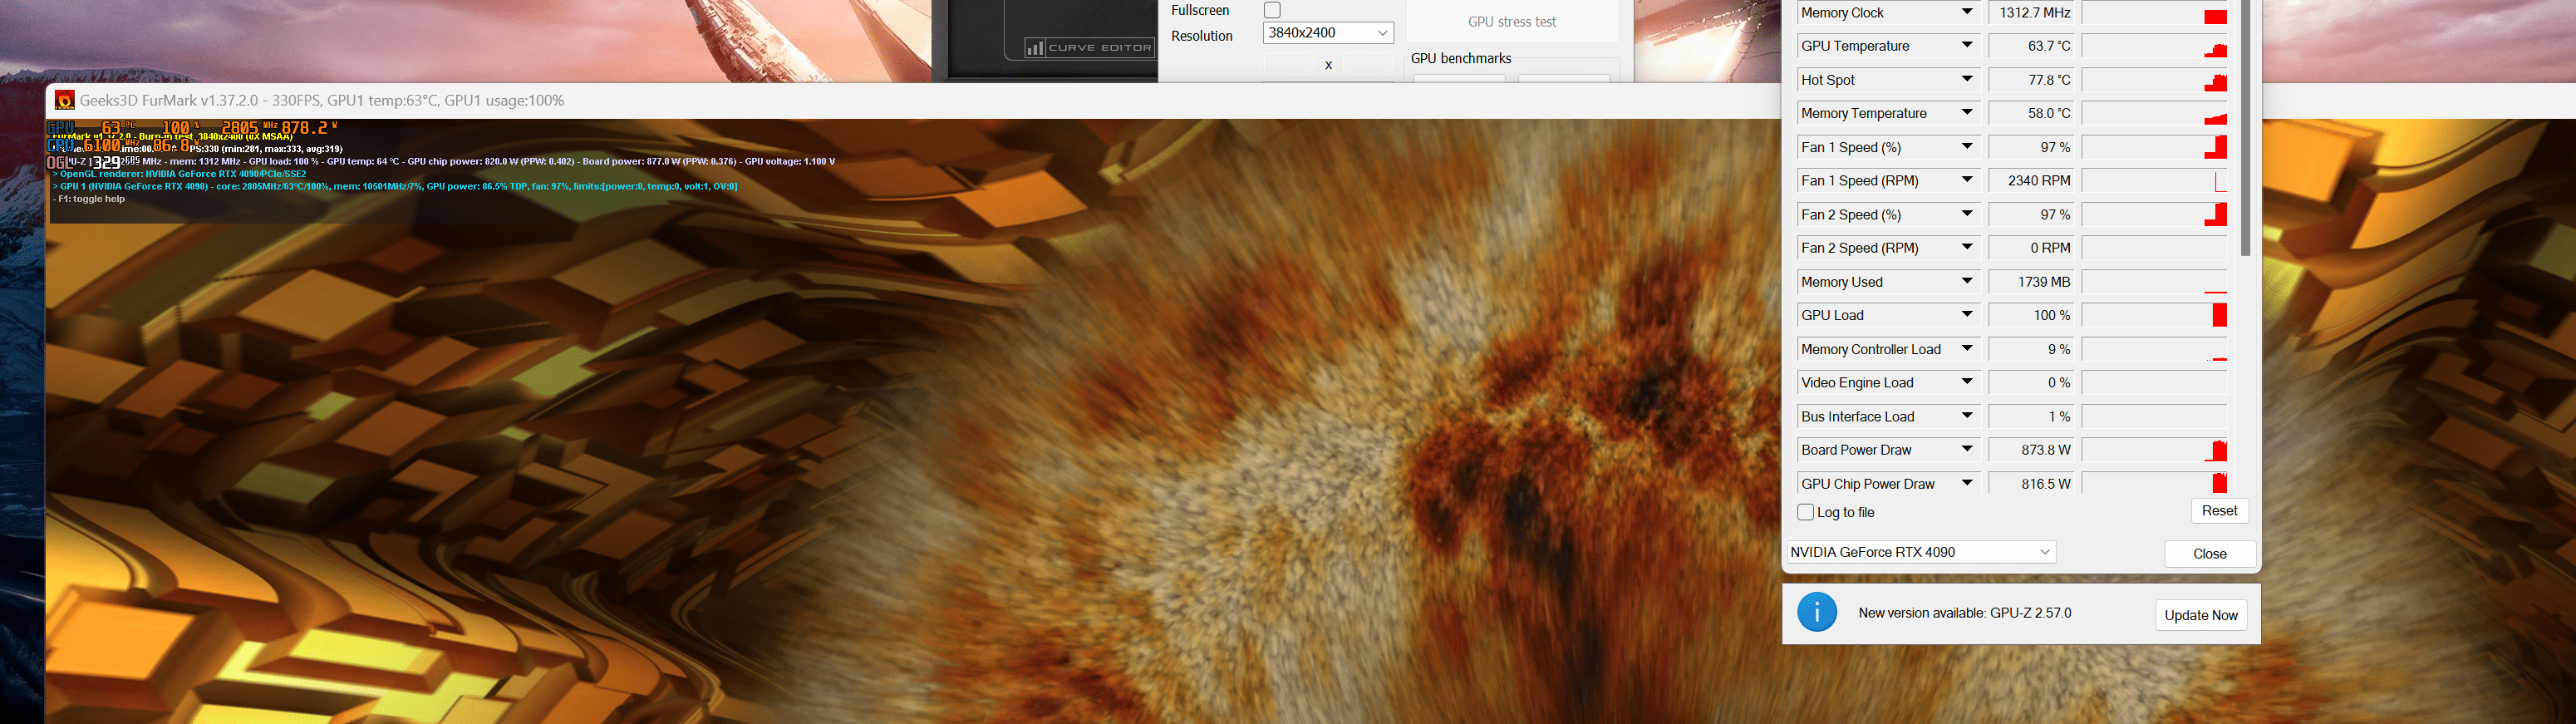The width and height of the screenshot is (2576, 724).
Task: Click the F1: toggle help overlay text
Action: (89, 199)
